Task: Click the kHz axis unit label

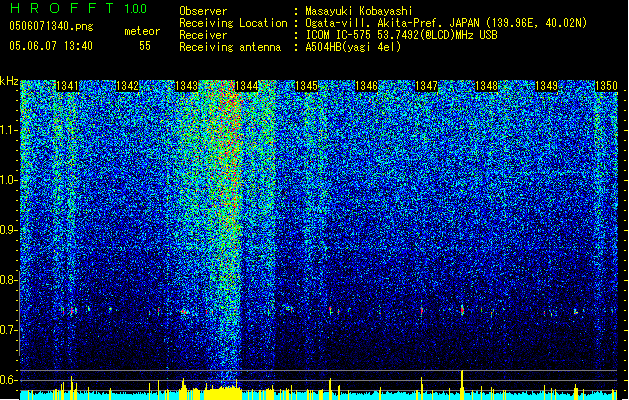Action: 9,81
